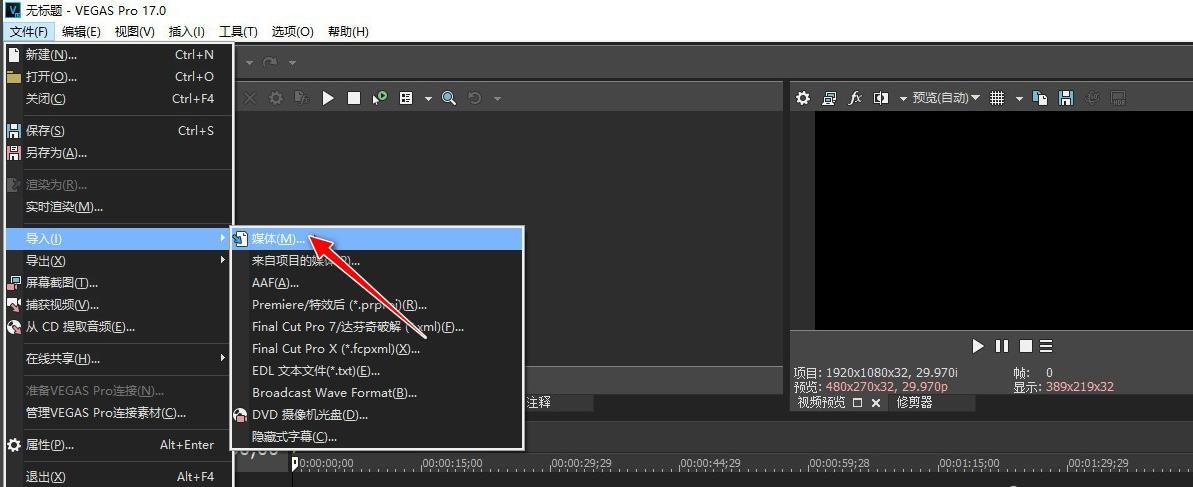Select 从 CD 提取音频(E)... entry
Image resolution: width=1193 pixels, height=487 pixels.
pyautogui.click(x=118, y=327)
